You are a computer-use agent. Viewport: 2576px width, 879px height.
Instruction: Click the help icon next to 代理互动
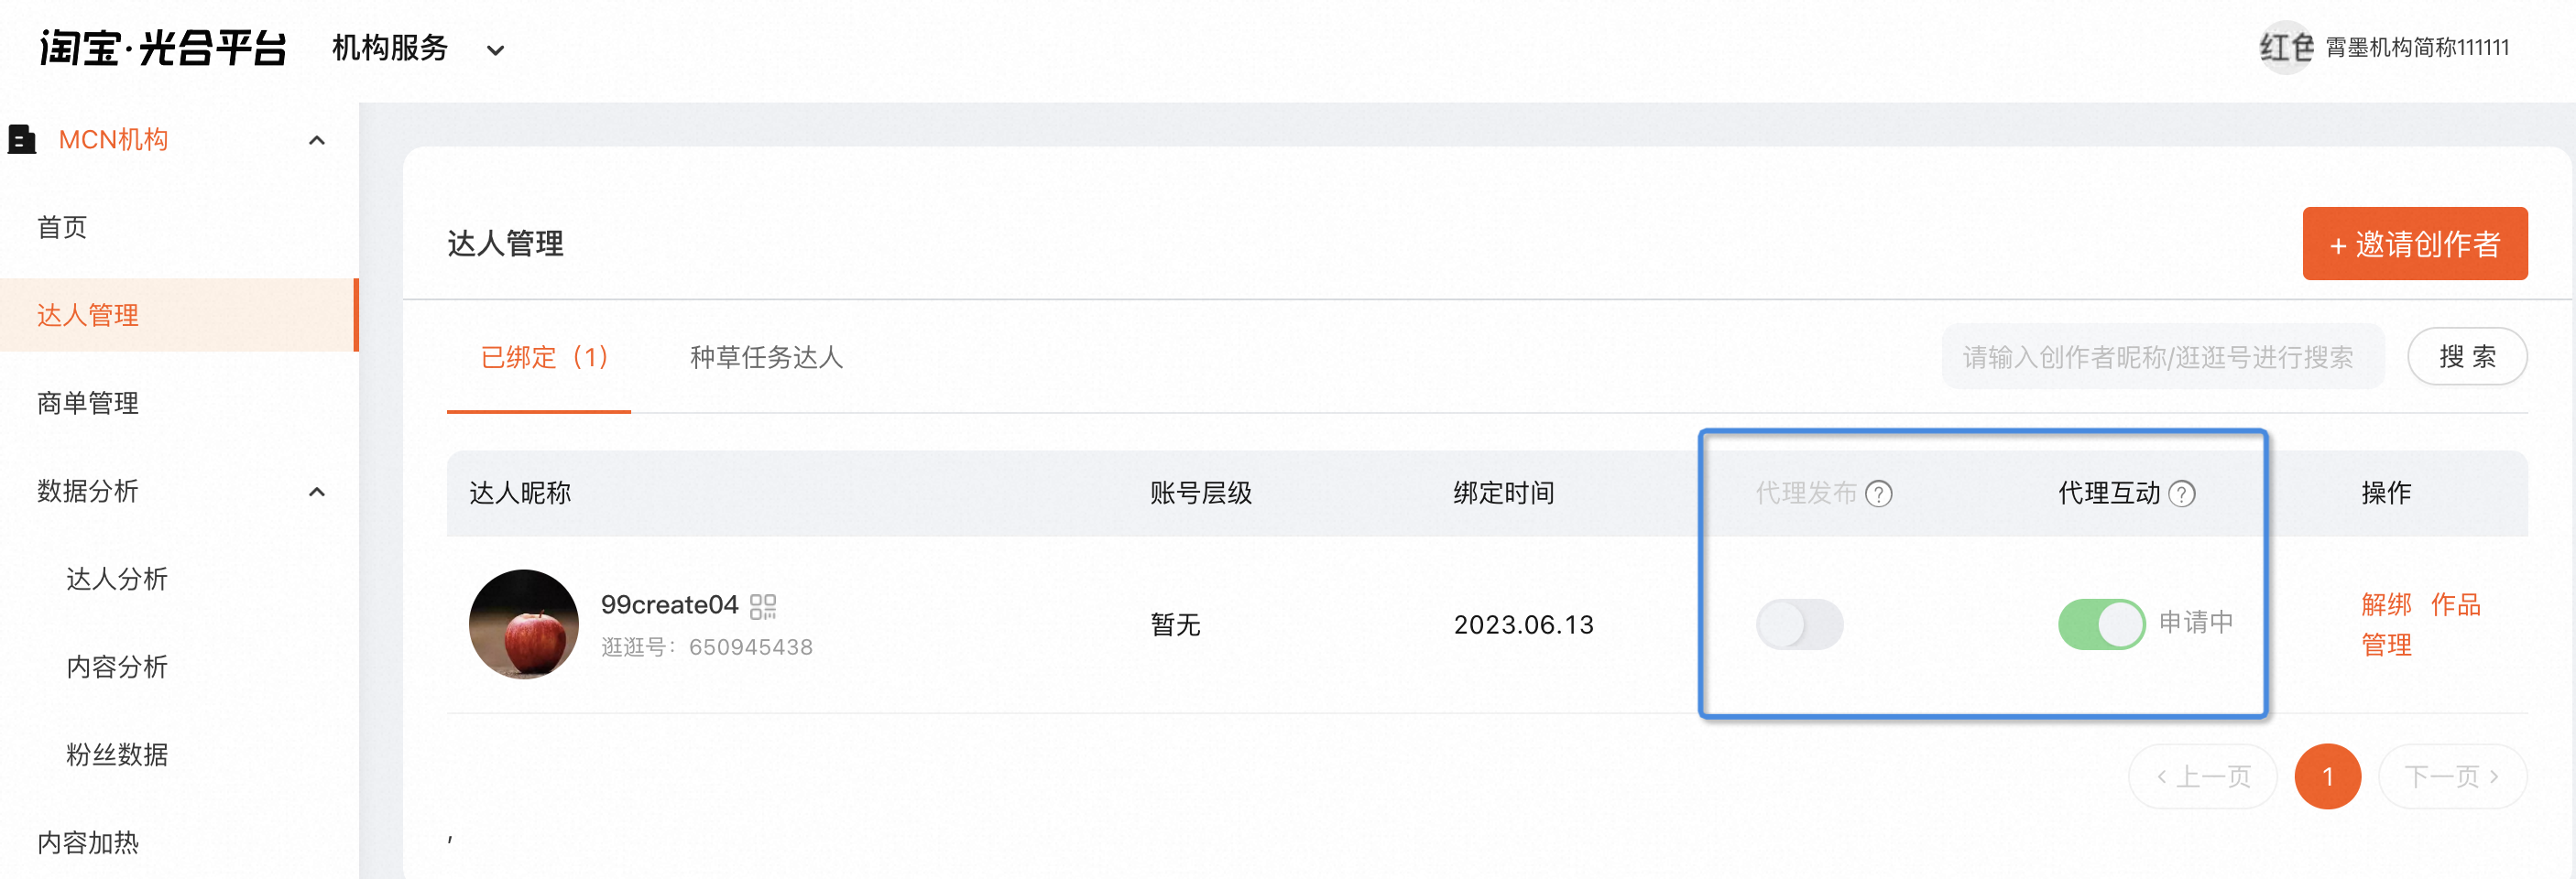(2182, 493)
